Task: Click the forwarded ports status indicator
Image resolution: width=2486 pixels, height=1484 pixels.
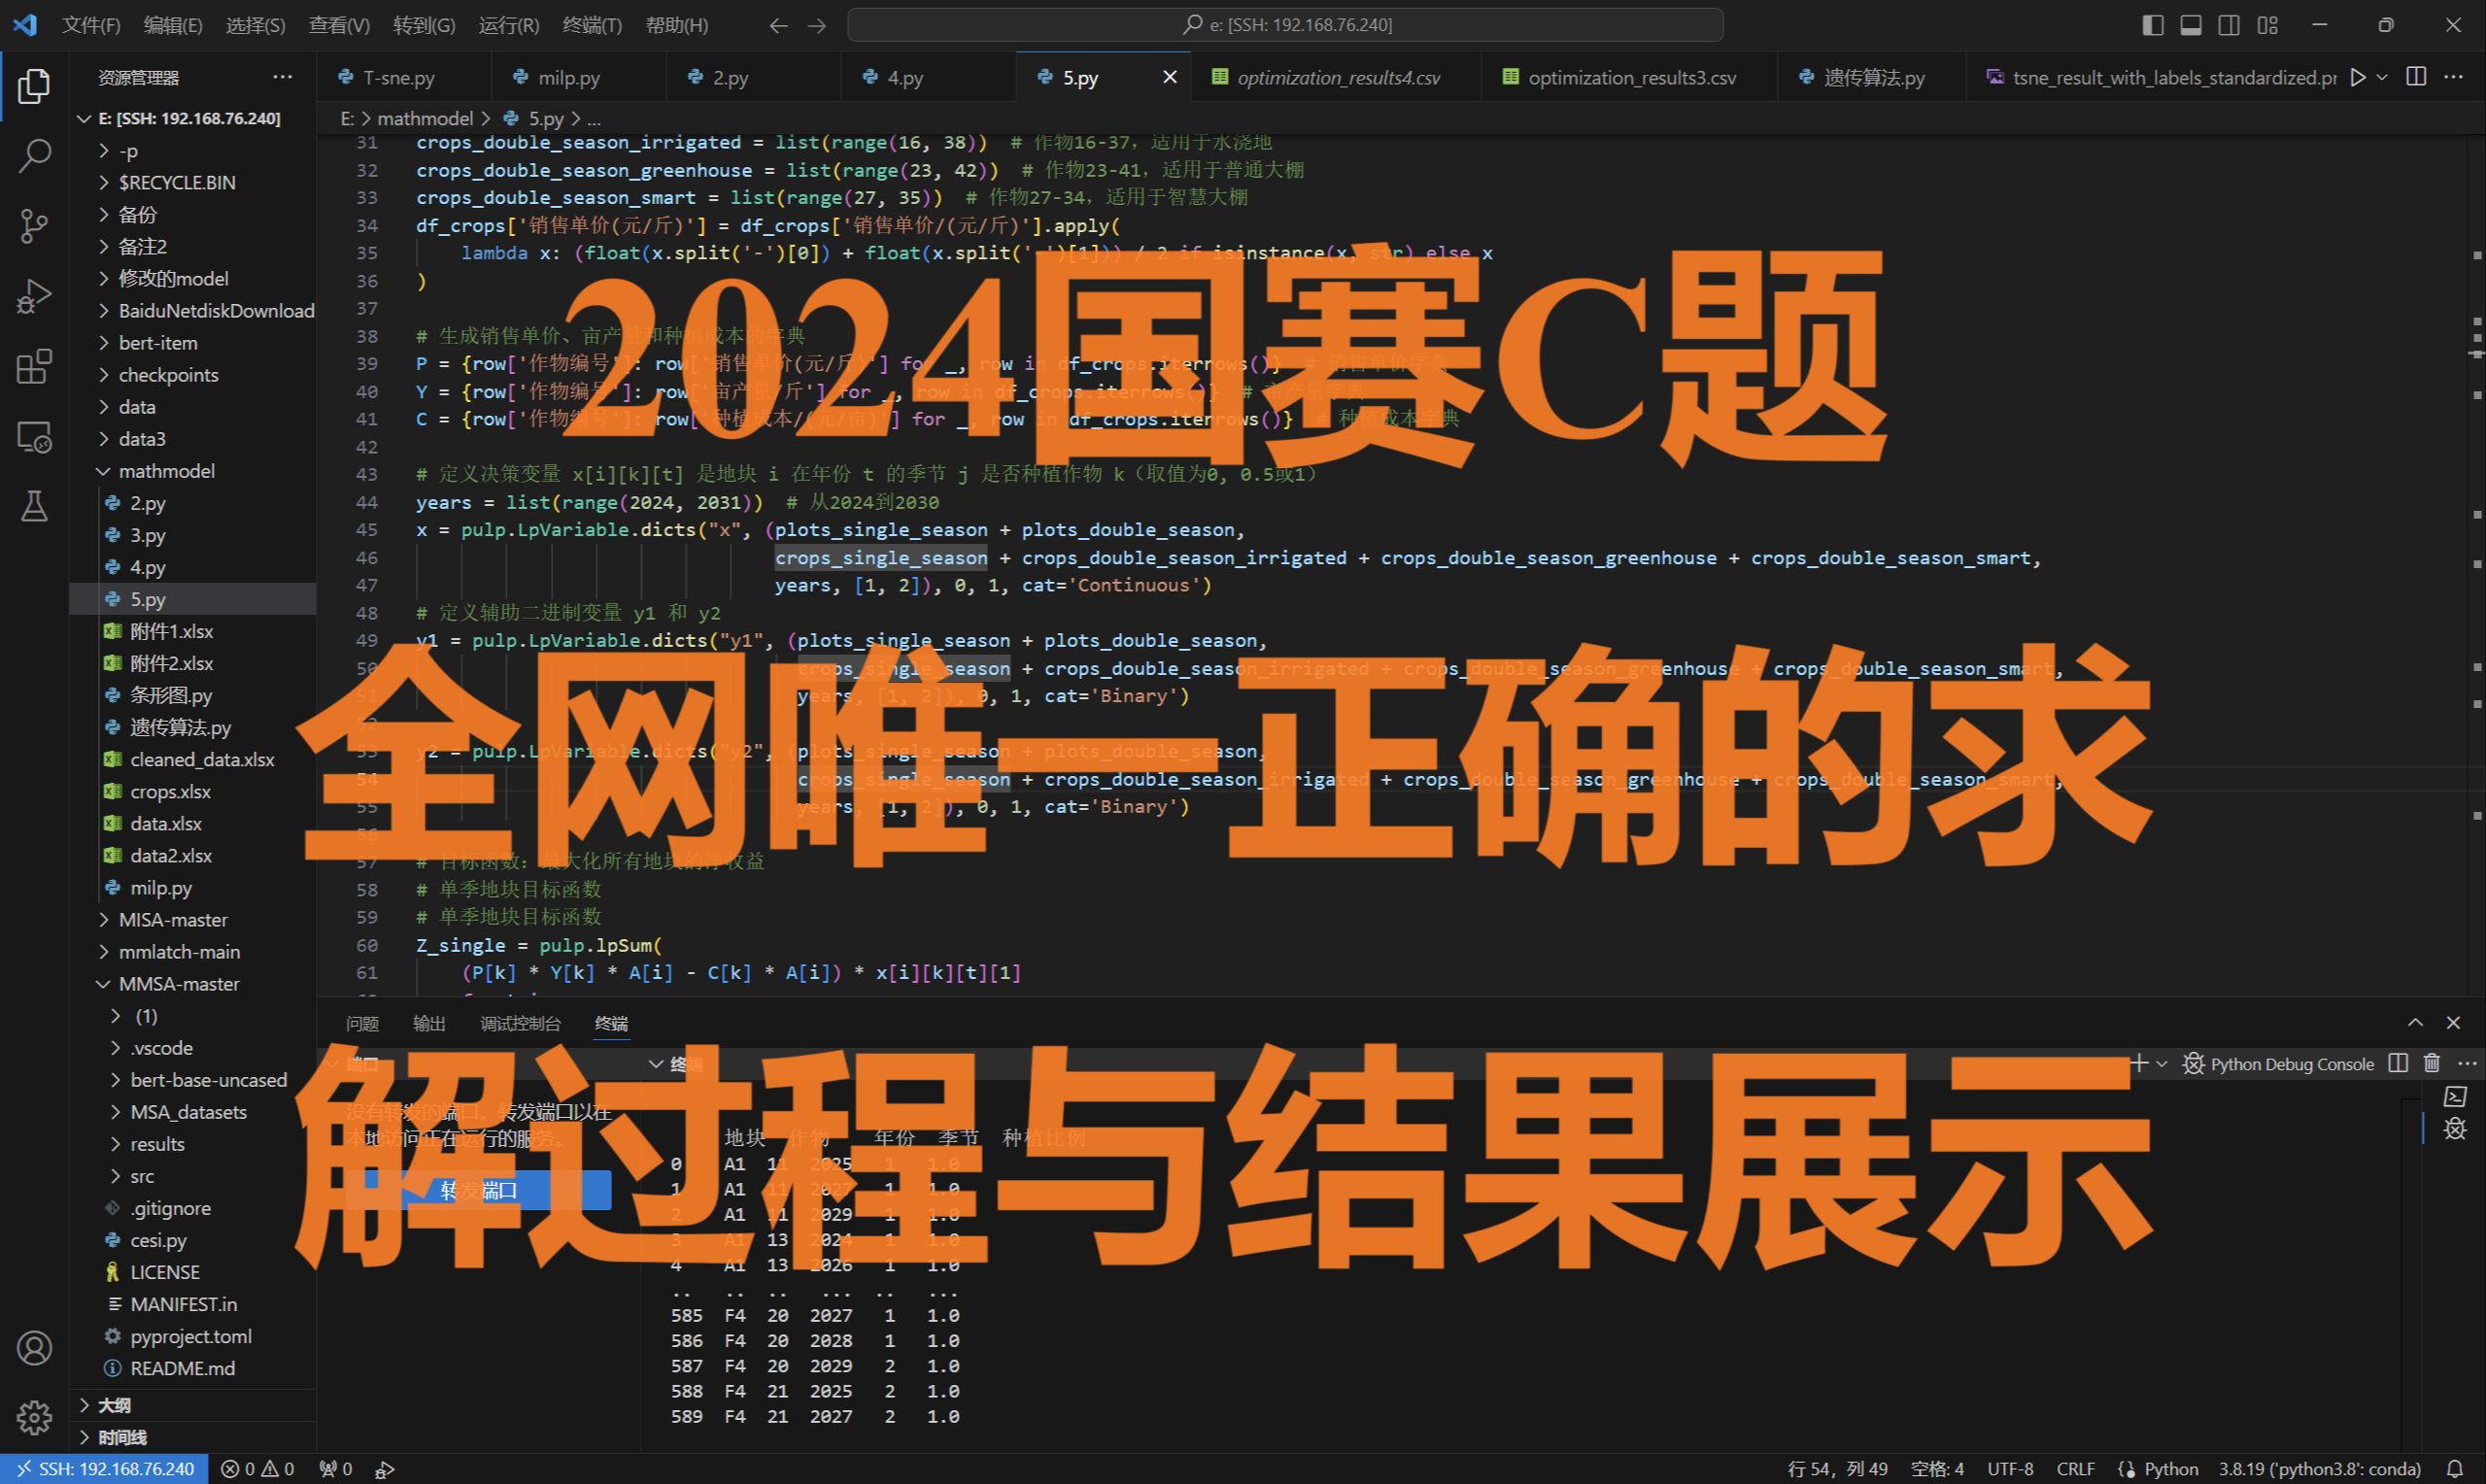Action: click(x=335, y=1469)
